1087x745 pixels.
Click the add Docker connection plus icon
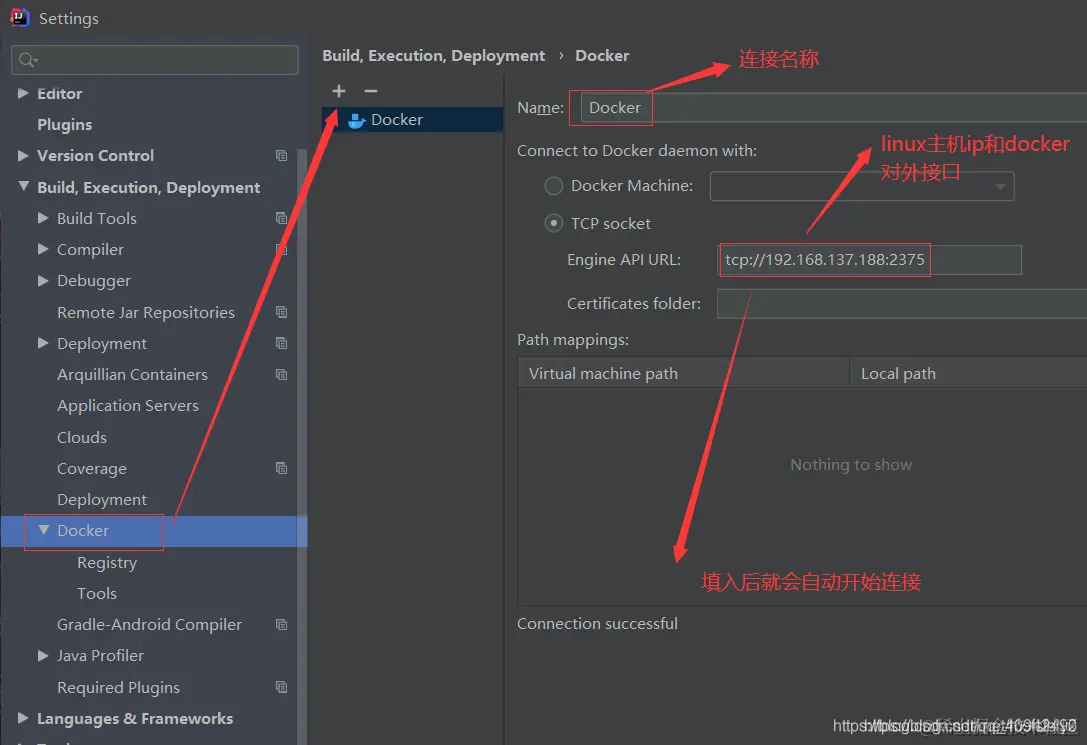pyautogui.click(x=339, y=91)
